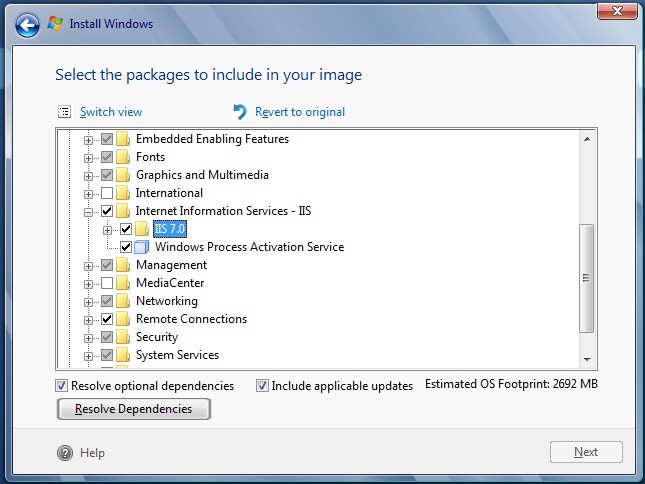Image resolution: width=645 pixels, height=484 pixels.
Task: Click the Switch view link
Action: click(111, 112)
